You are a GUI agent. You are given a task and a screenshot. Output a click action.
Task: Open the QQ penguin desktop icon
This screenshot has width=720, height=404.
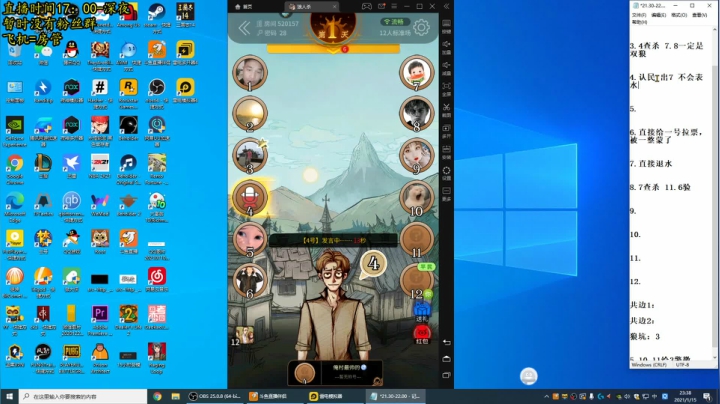click(71, 53)
